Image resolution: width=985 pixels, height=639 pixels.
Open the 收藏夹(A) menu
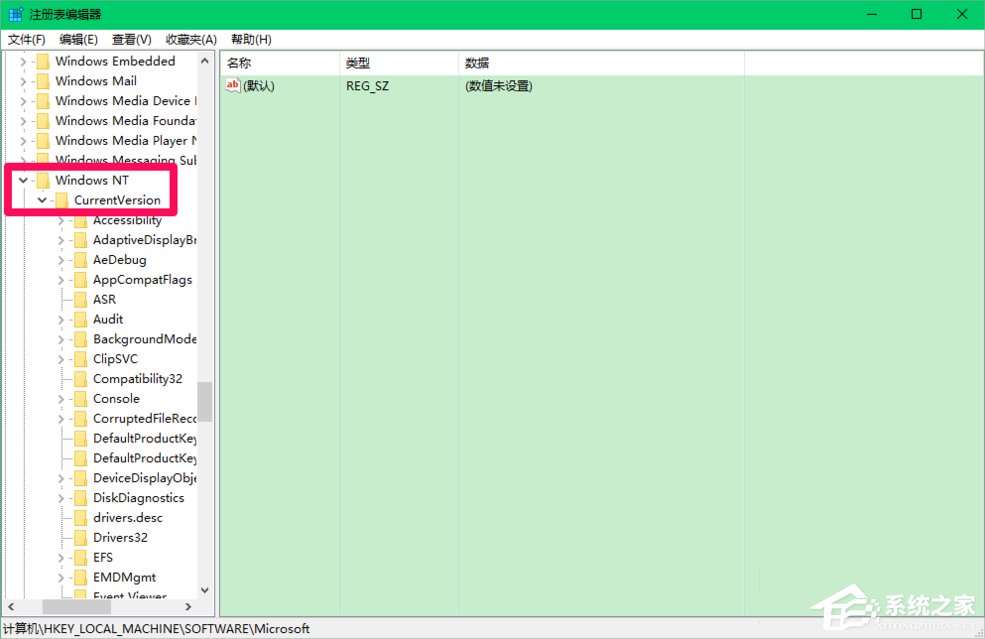(x=189, y=39)
